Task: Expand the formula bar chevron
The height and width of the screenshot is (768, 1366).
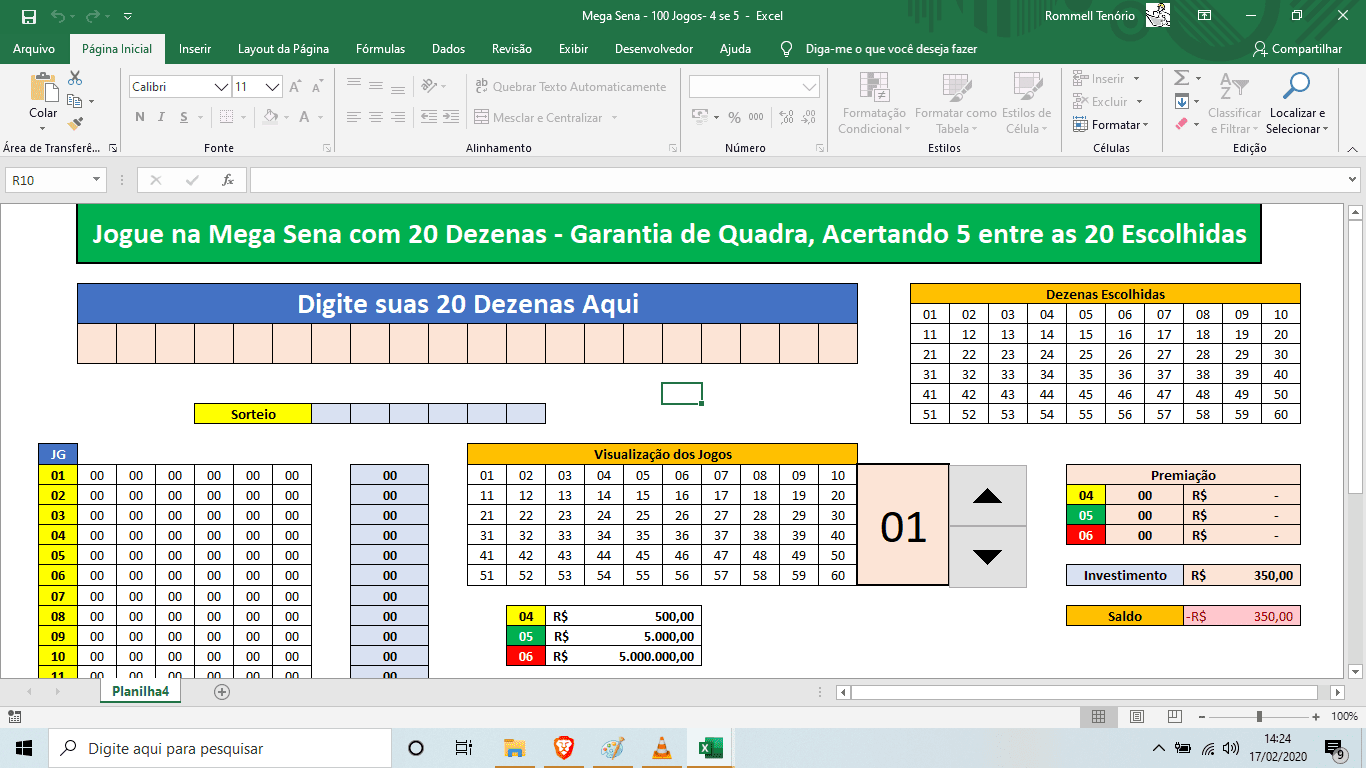Action: [x=1352, y=180]
